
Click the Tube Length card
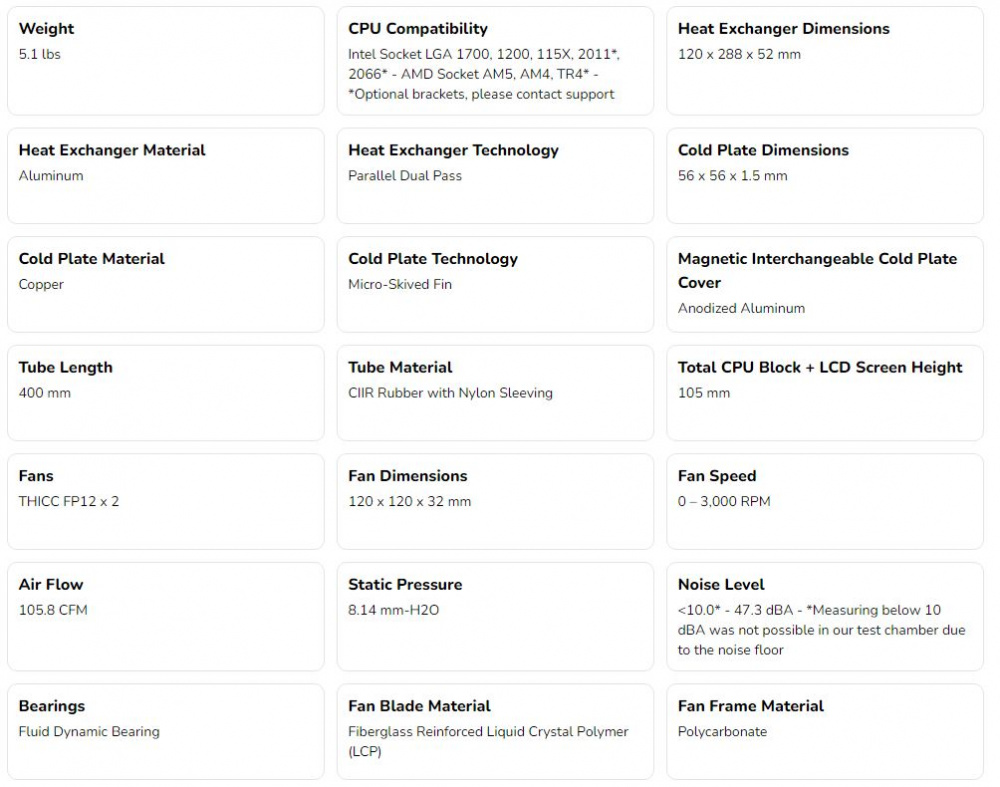[x=166, y=393]
